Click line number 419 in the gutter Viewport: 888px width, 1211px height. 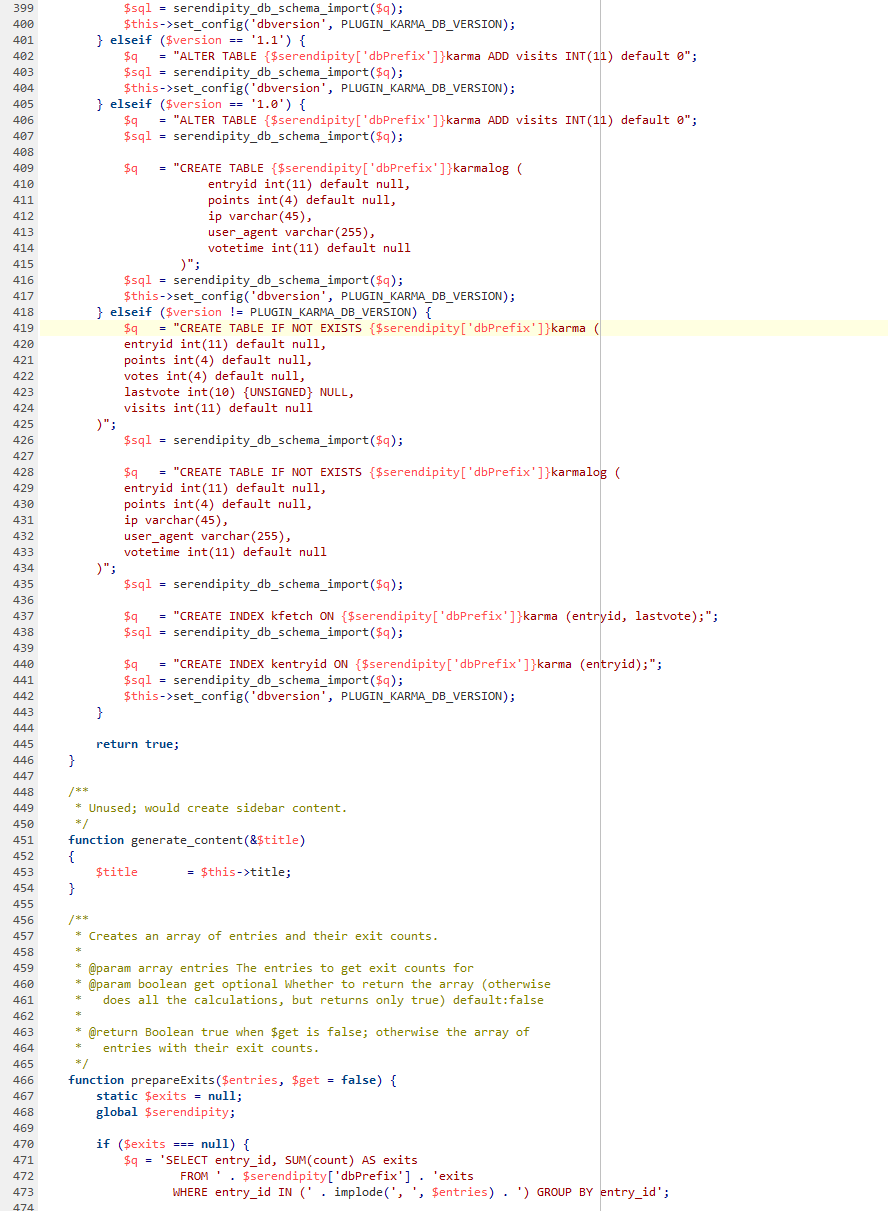point(22,328)
